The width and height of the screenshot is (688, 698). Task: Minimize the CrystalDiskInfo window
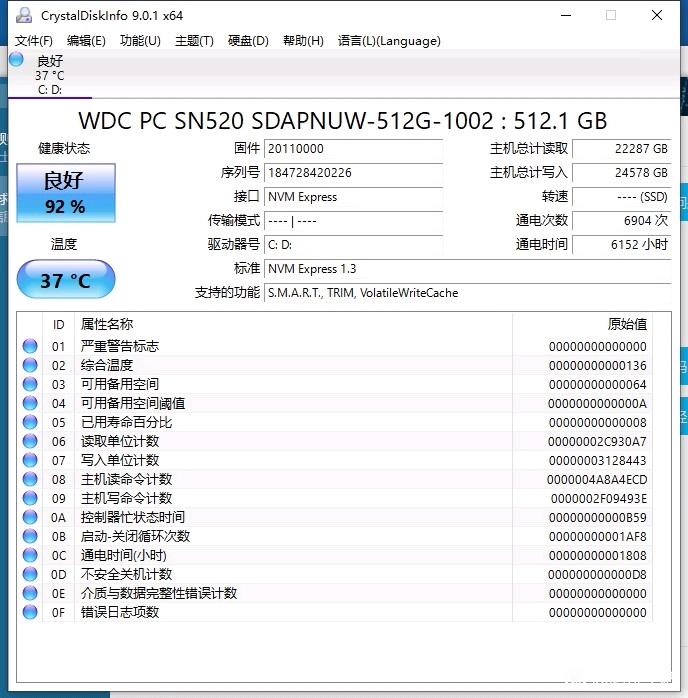click(x=566, y=15)
